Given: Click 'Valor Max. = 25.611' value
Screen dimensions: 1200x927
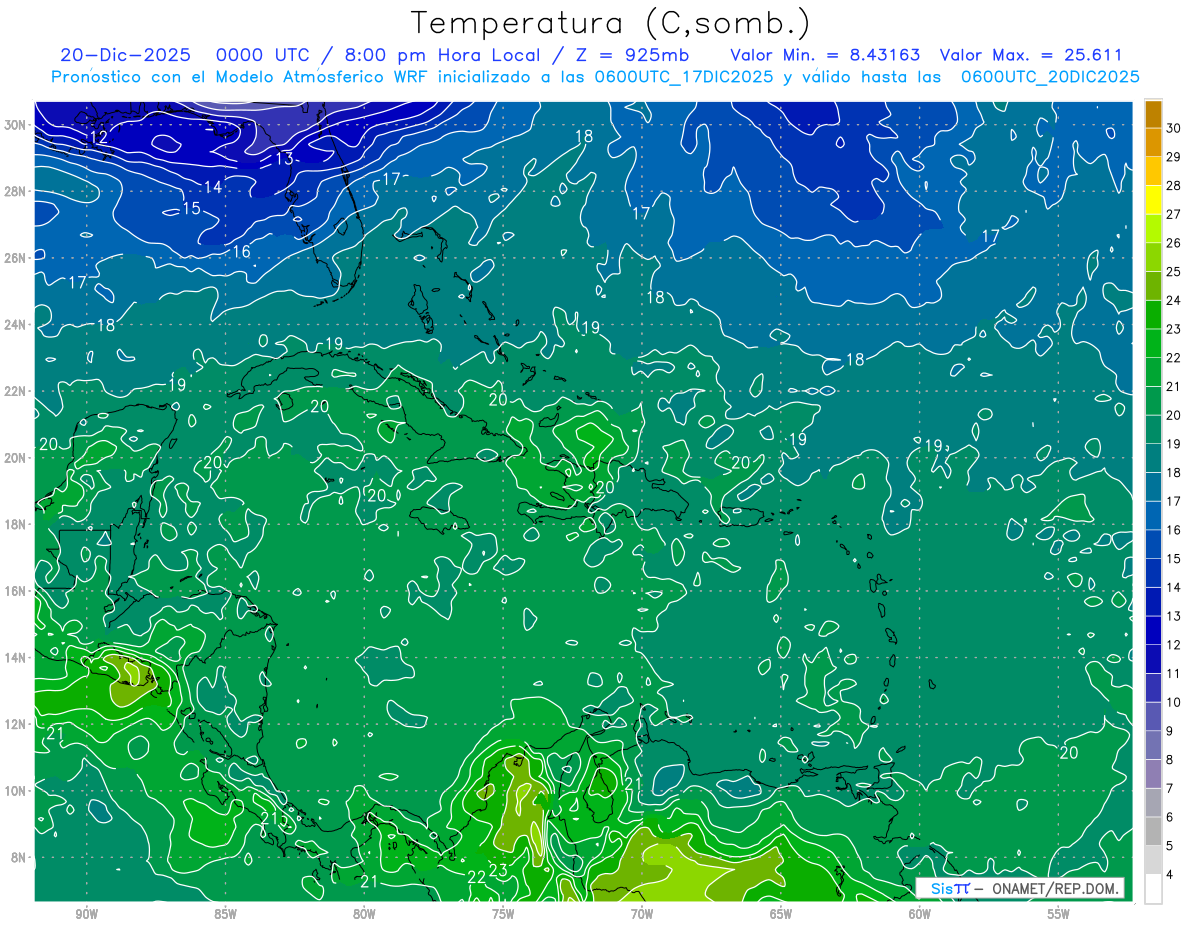Looking at the screenshot, I should click(x=1032, y=55).
